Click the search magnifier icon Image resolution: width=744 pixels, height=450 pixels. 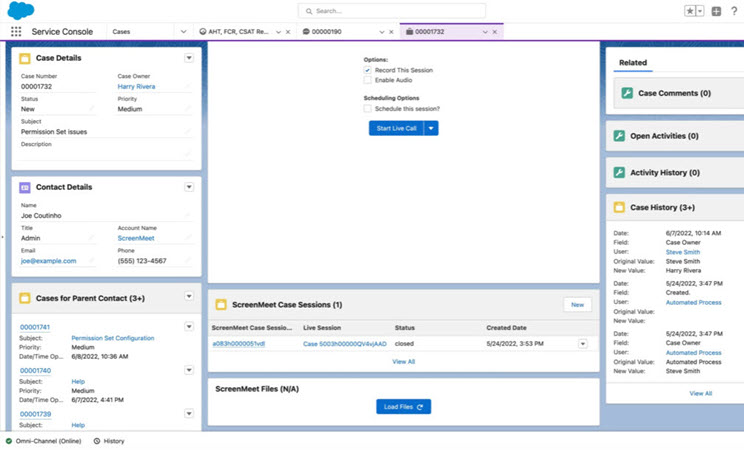point(309,11)
